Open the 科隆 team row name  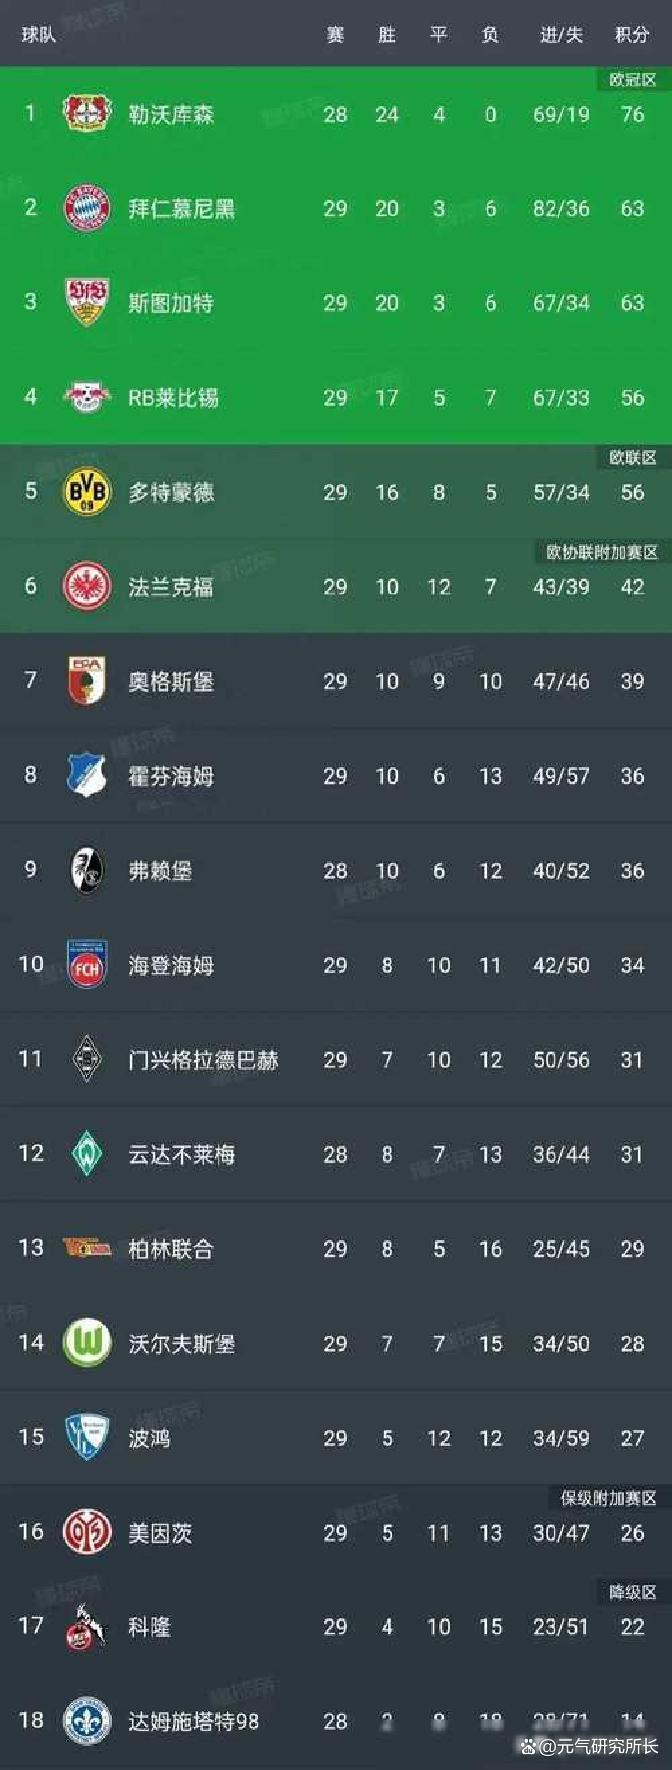(149, 1627)
